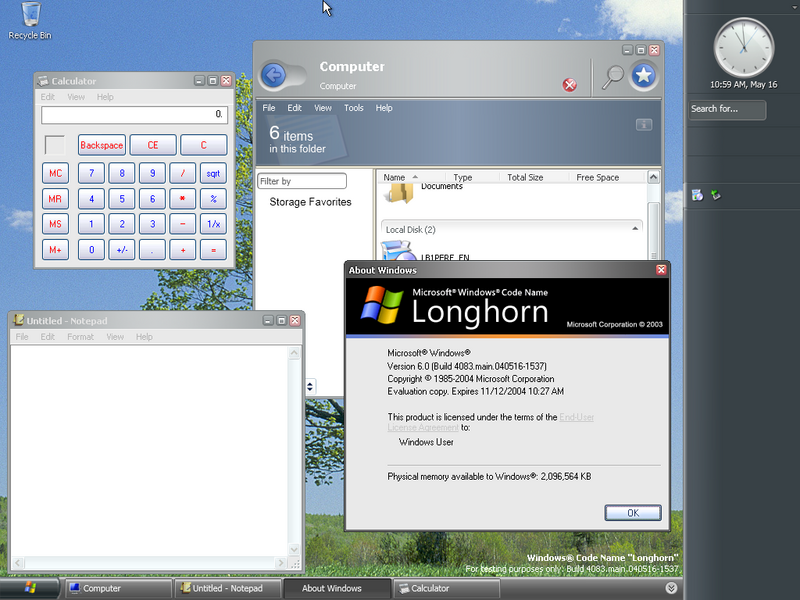Open the Recycle Bin desktop icon
Viewport: 800px width, 600px height.
[30, 20]
